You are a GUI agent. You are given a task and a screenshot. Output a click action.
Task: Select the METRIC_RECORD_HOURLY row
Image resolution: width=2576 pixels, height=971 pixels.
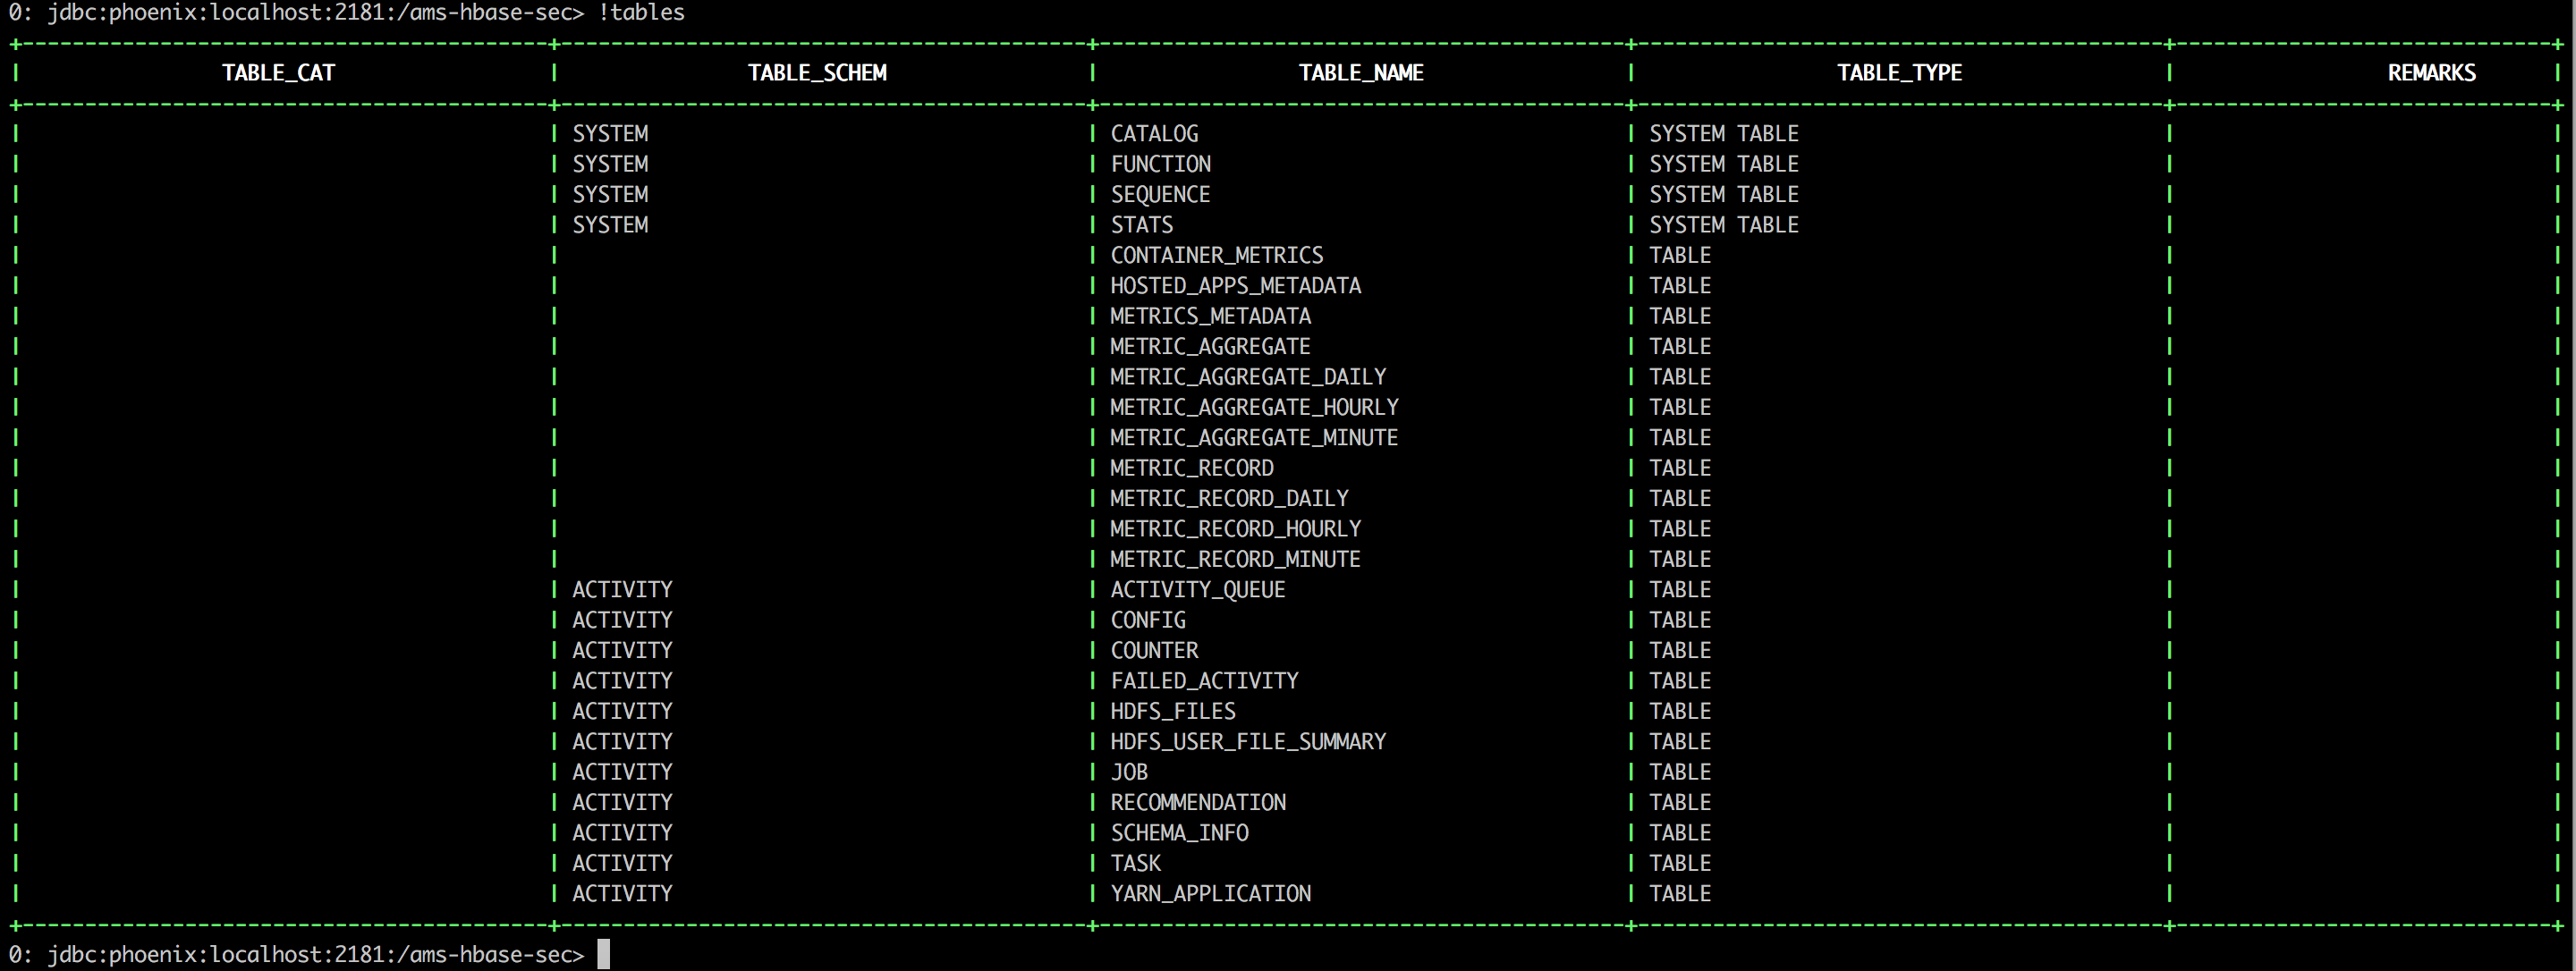[x=1236, y=528]
